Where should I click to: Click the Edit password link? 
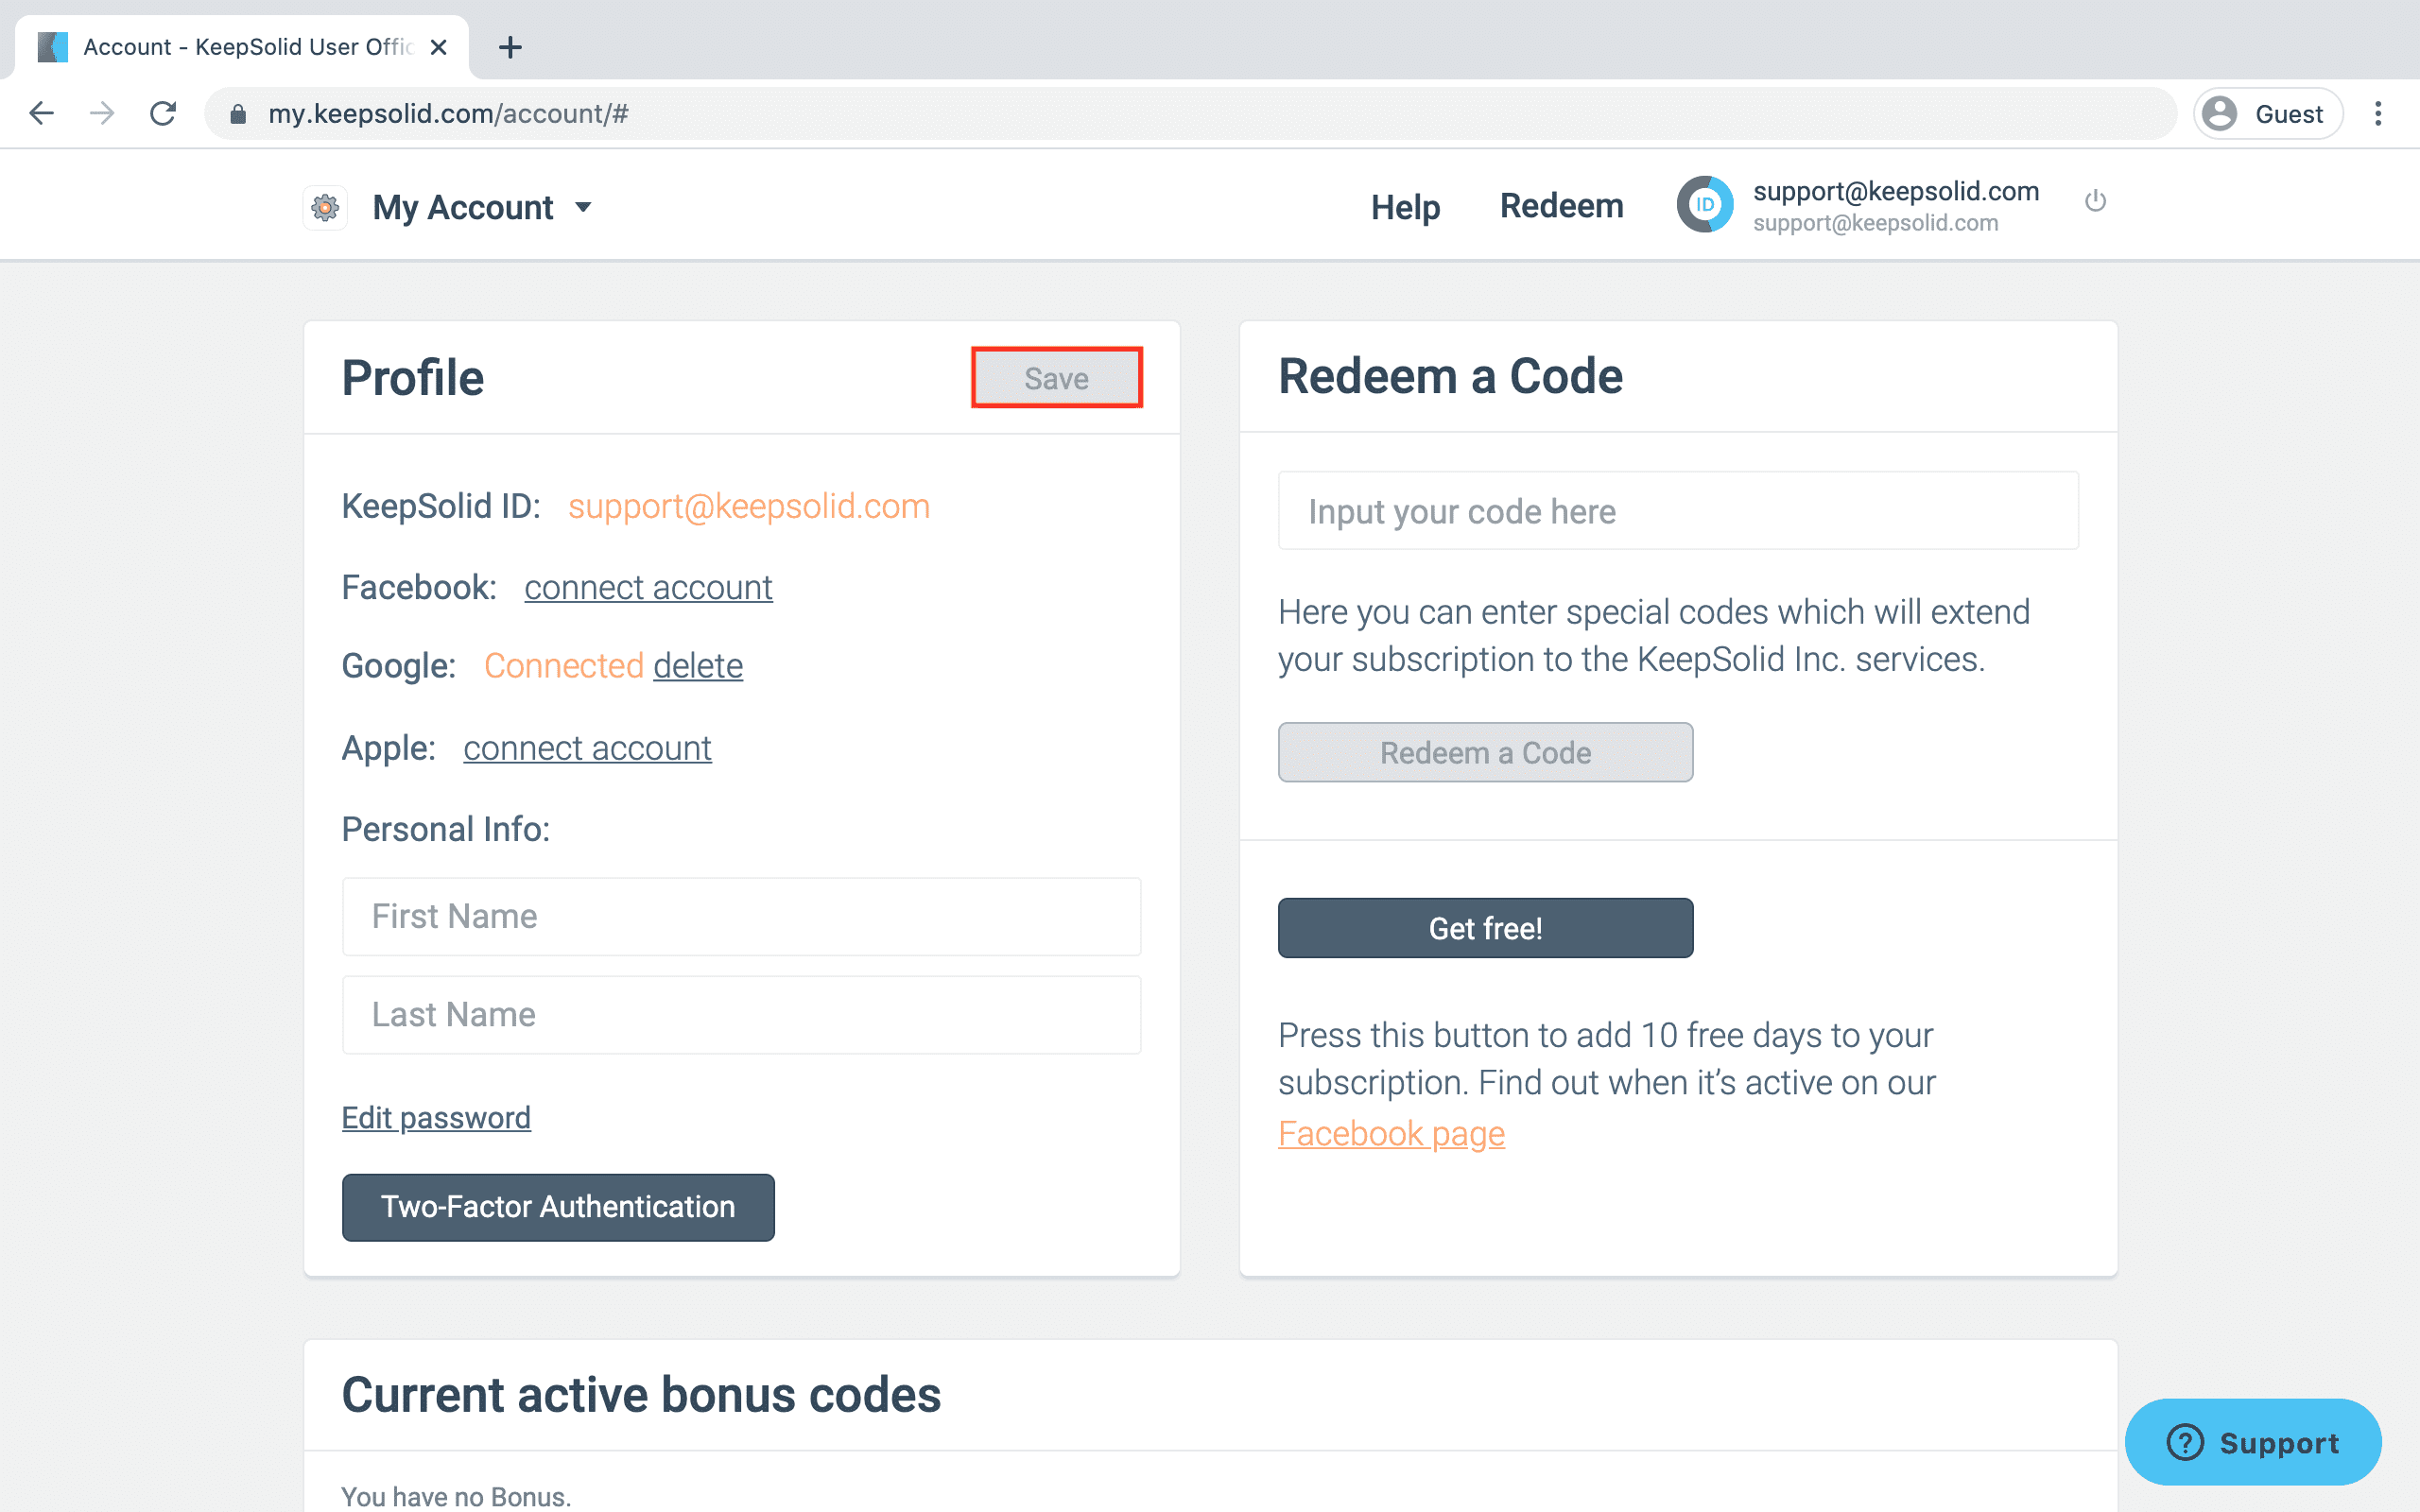click(436, 1117)
